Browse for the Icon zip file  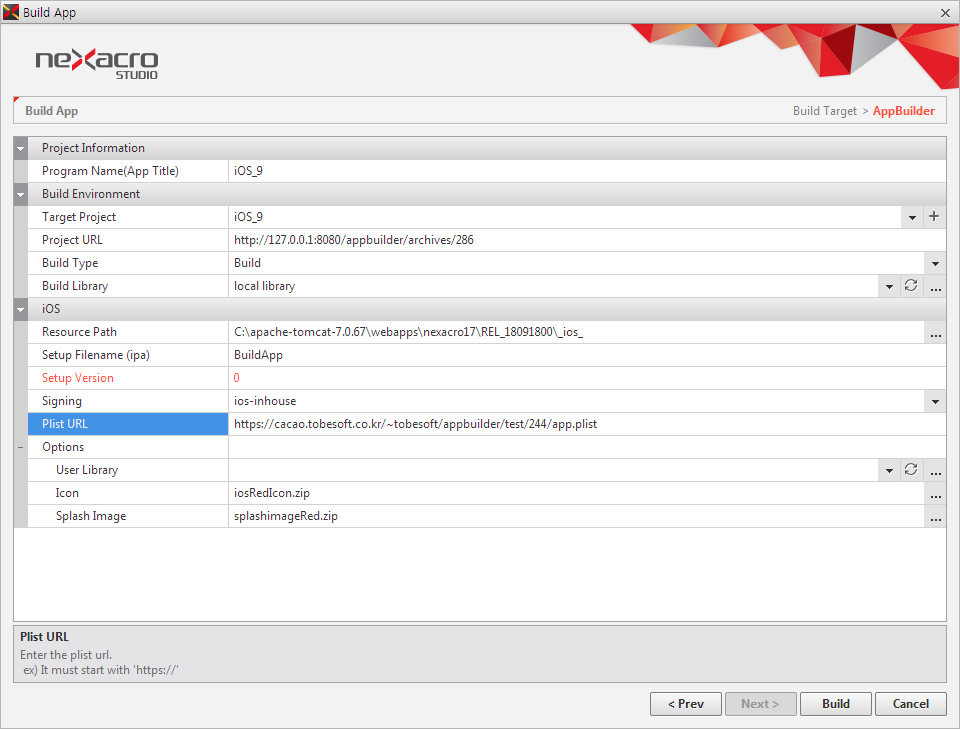(935, 493)
